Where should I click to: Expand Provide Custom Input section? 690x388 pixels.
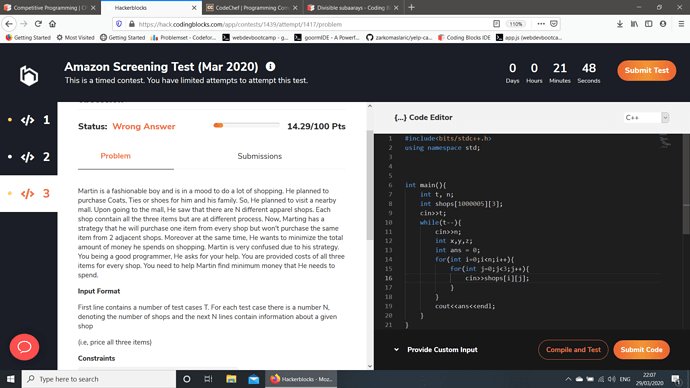tap(435, 350)
